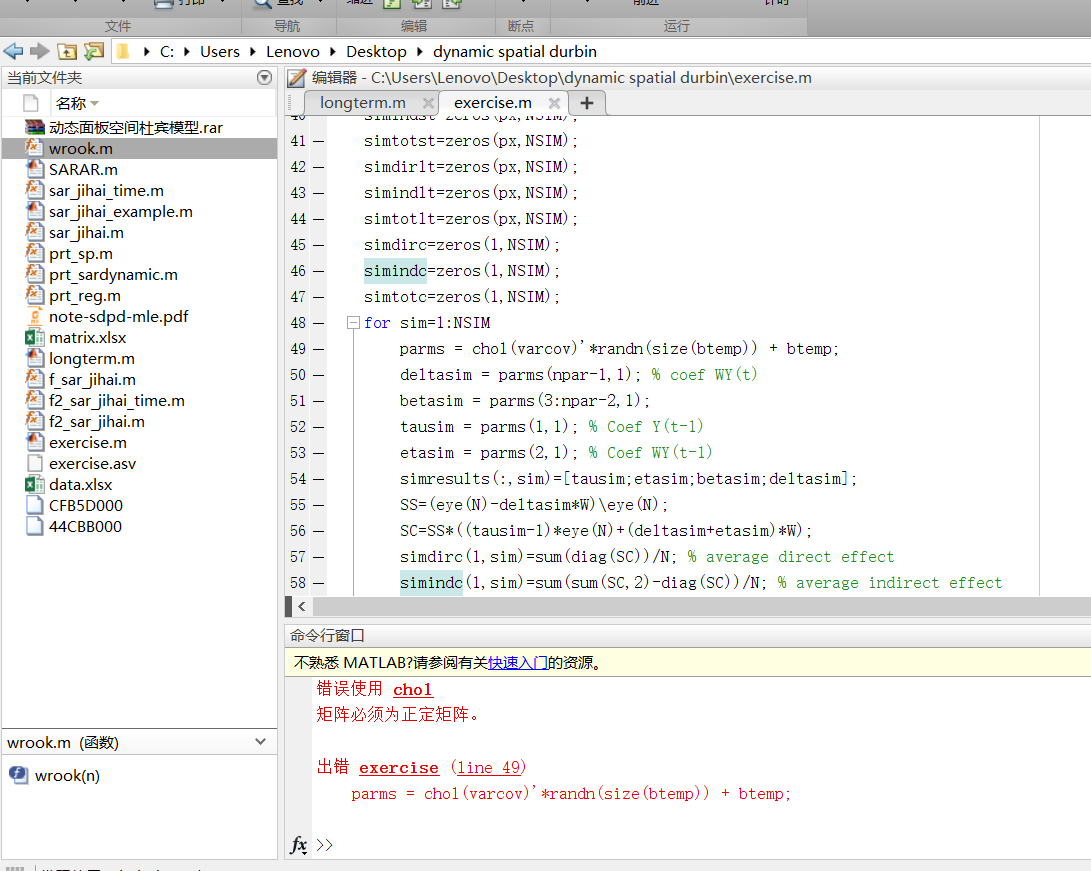Select data.xlsx in the file list
This screenshot has height=871, width=1091.
81,485
